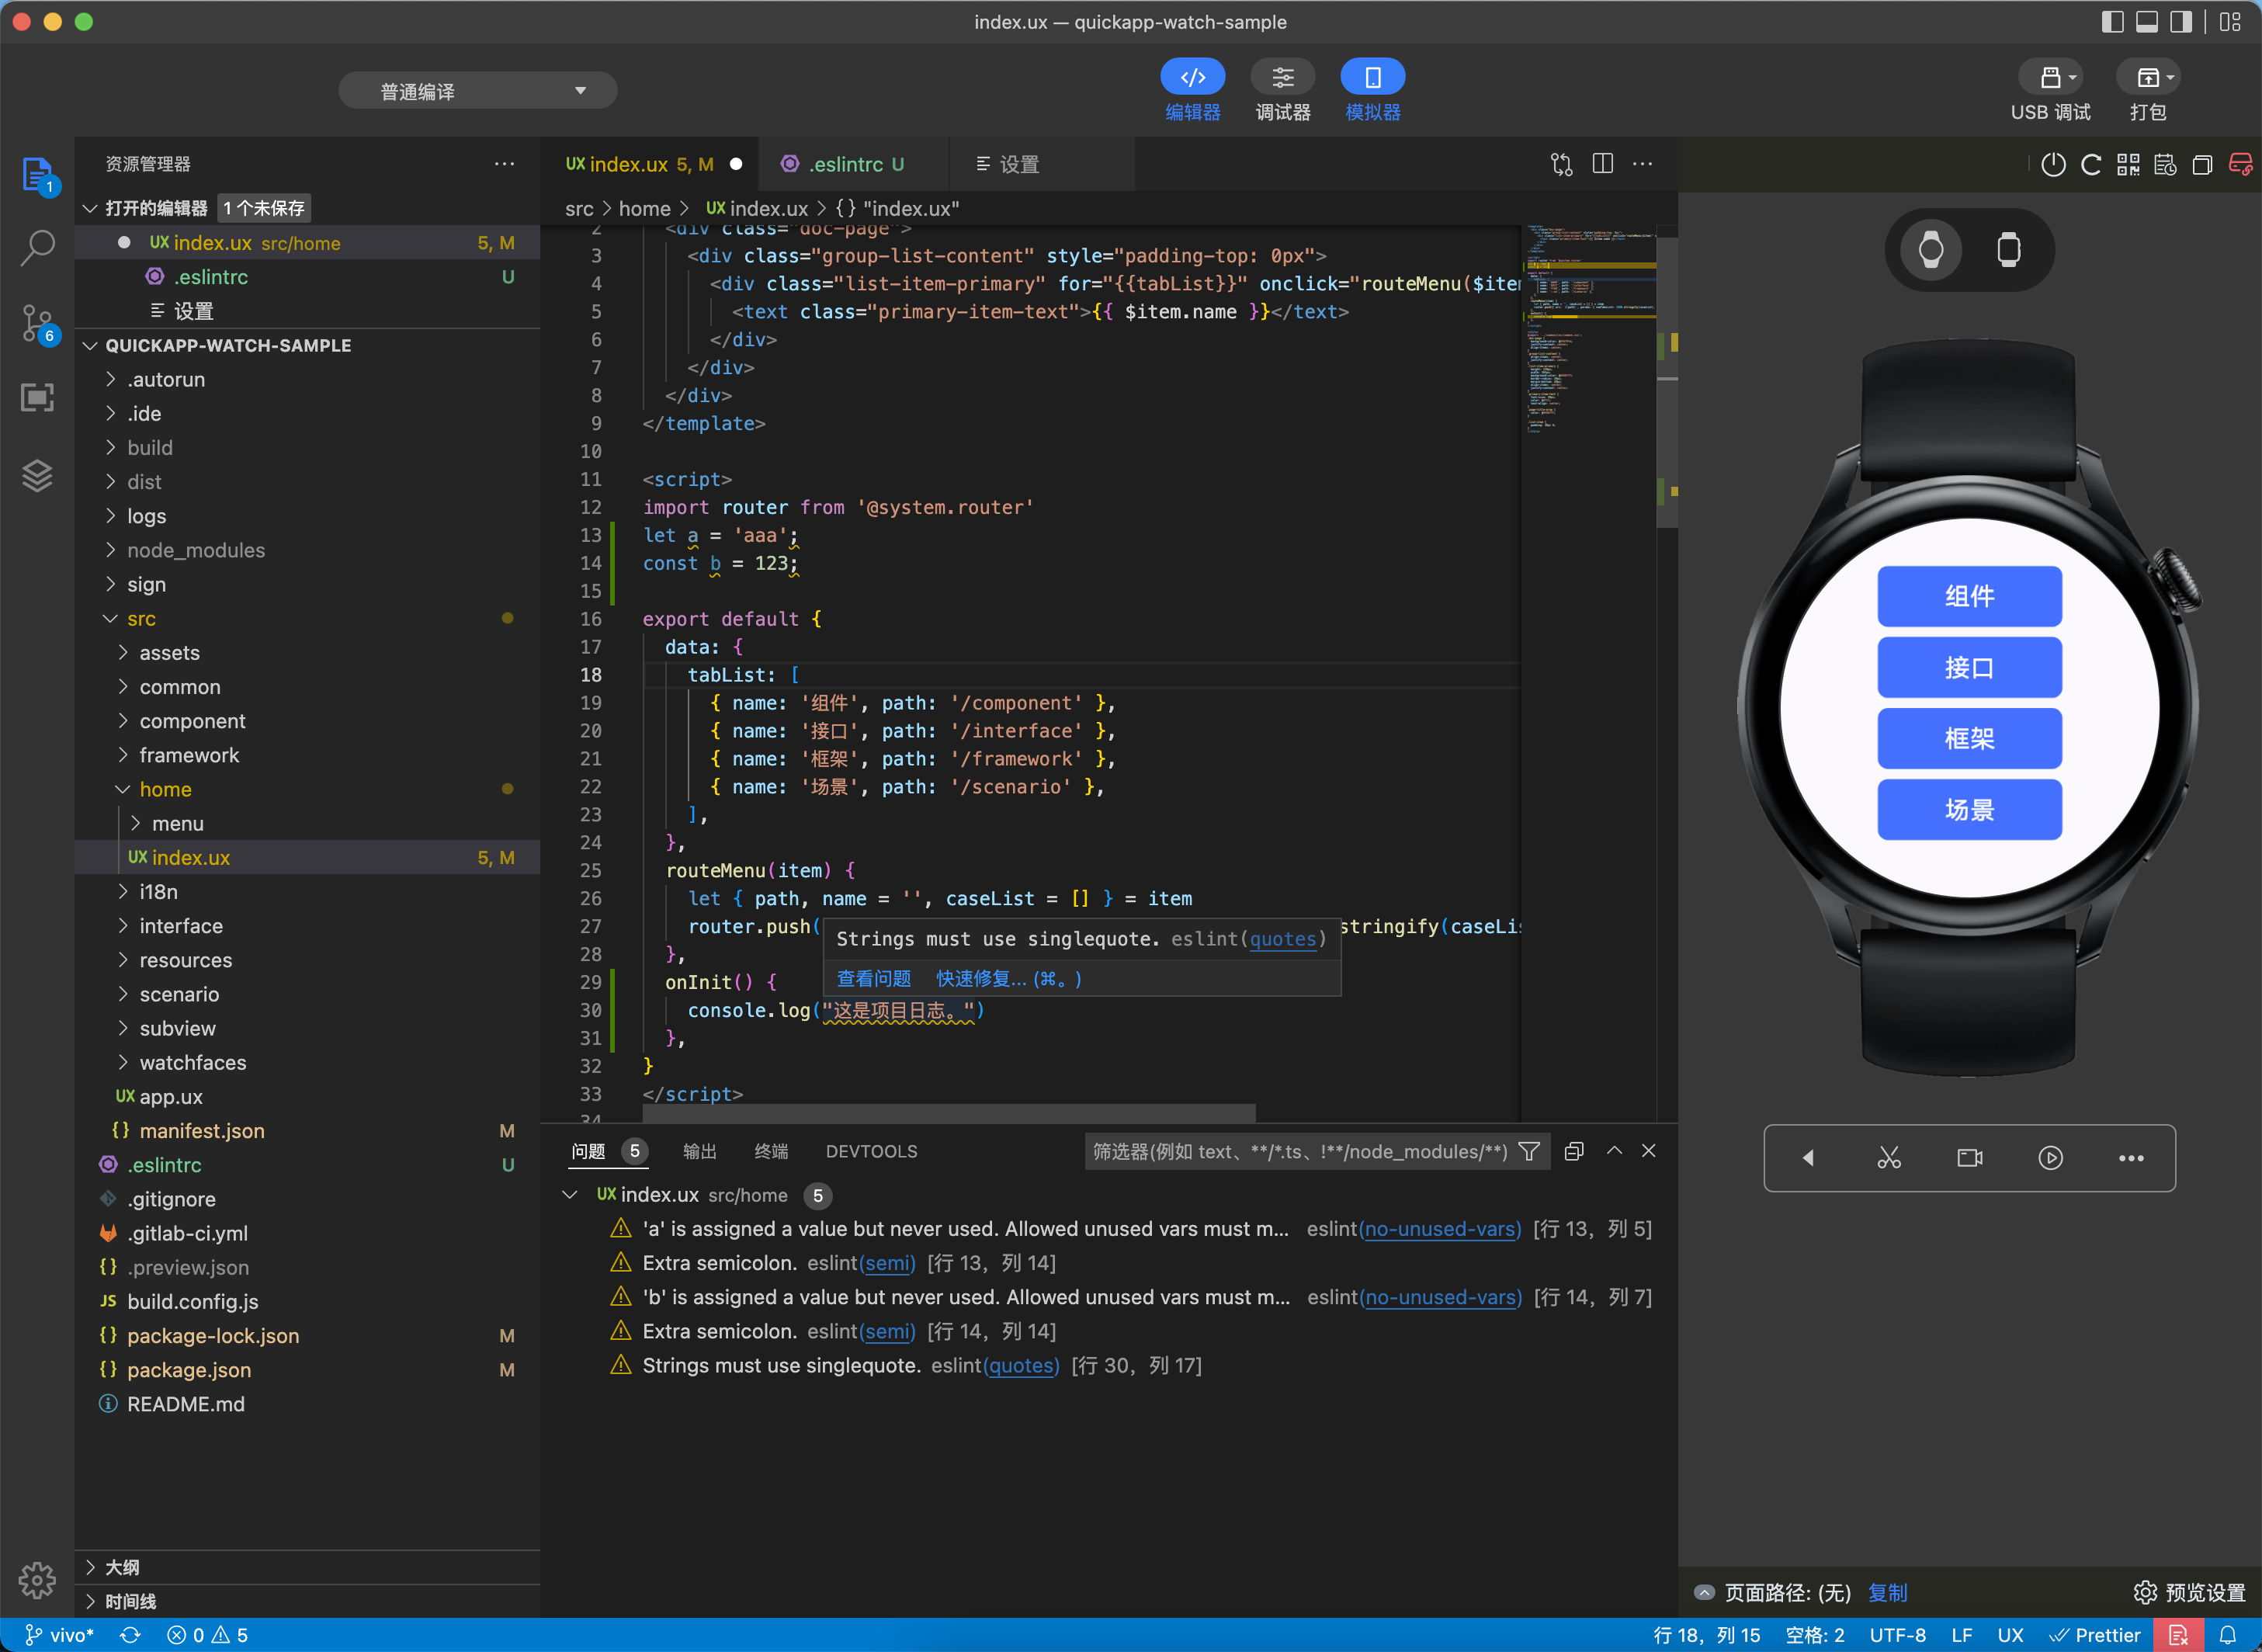This screenshot has width=2262, height=1652.
Task: Switch to the DEVTOOLS panel tab
Action: pos(871,1151)
